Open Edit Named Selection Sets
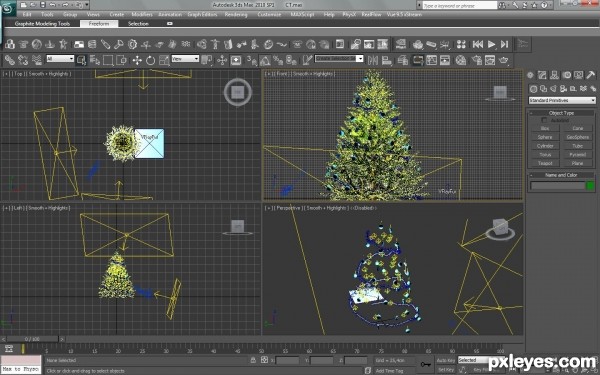The image size is (600, 375). (x=308, y=60)
